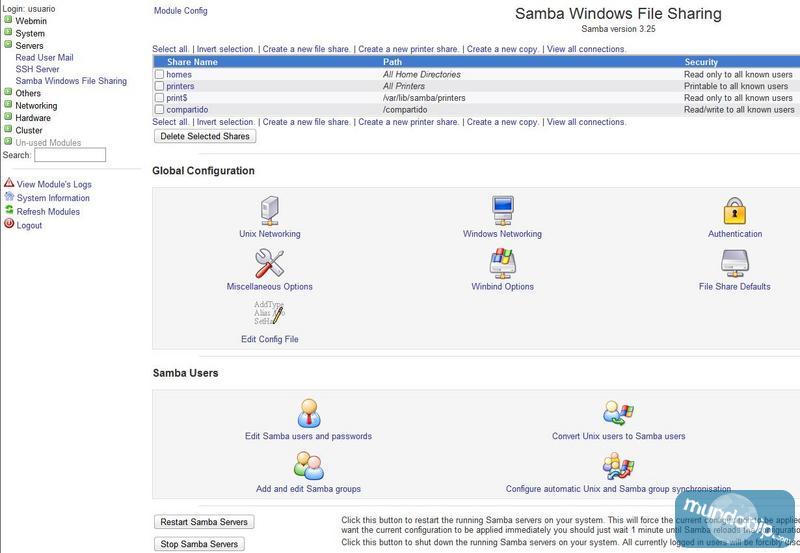Screen dimensions: 800x553
Task: Open the Unix Networking icon
Action: [x=269, y=211]
